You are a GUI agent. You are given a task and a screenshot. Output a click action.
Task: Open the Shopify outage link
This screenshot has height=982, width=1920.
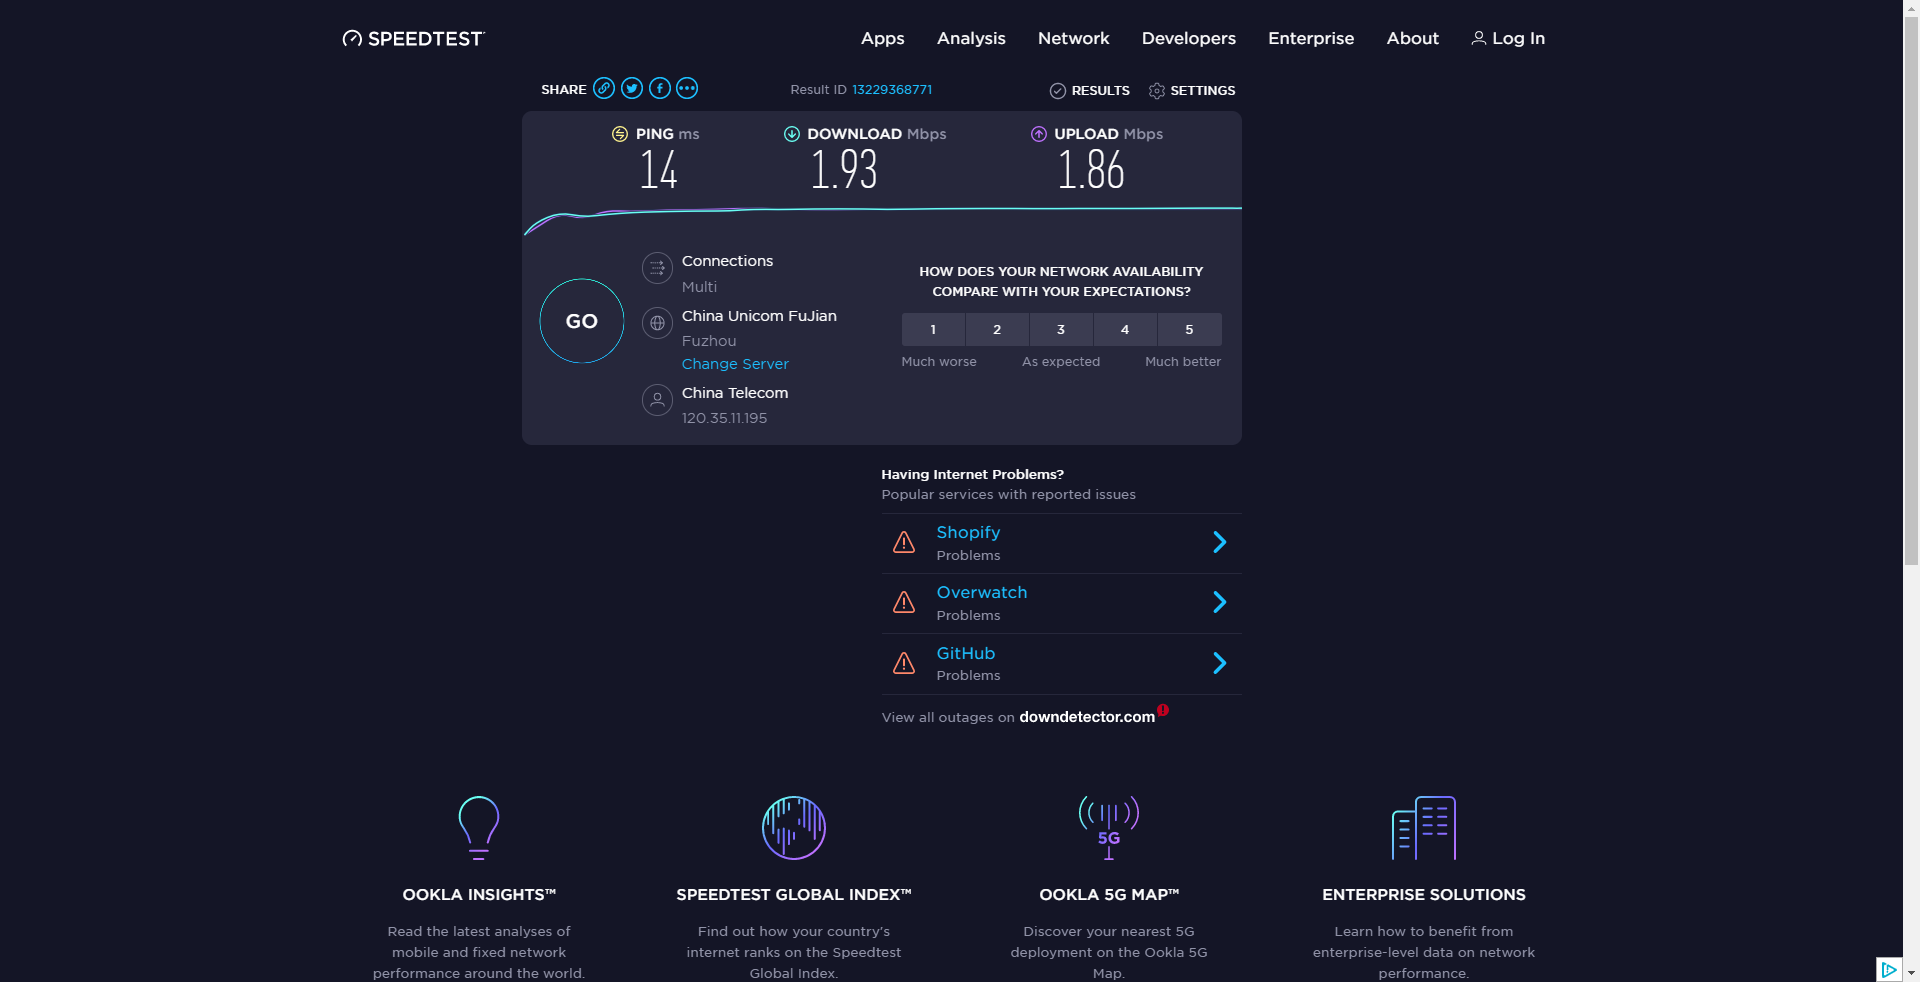pyautogui.click(x=968, y=532)
